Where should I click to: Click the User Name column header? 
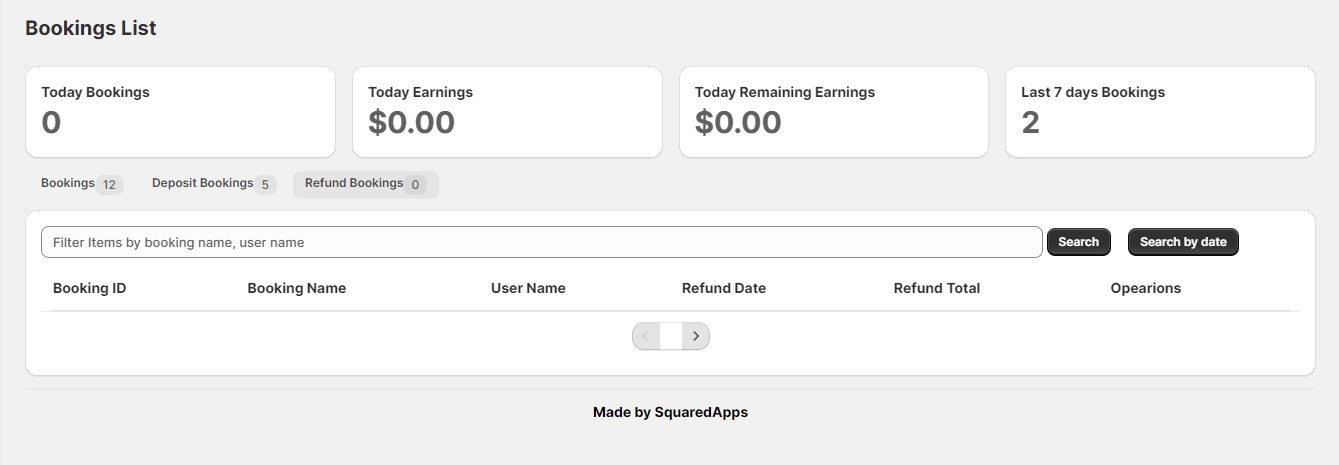click(x=528, y=288)
